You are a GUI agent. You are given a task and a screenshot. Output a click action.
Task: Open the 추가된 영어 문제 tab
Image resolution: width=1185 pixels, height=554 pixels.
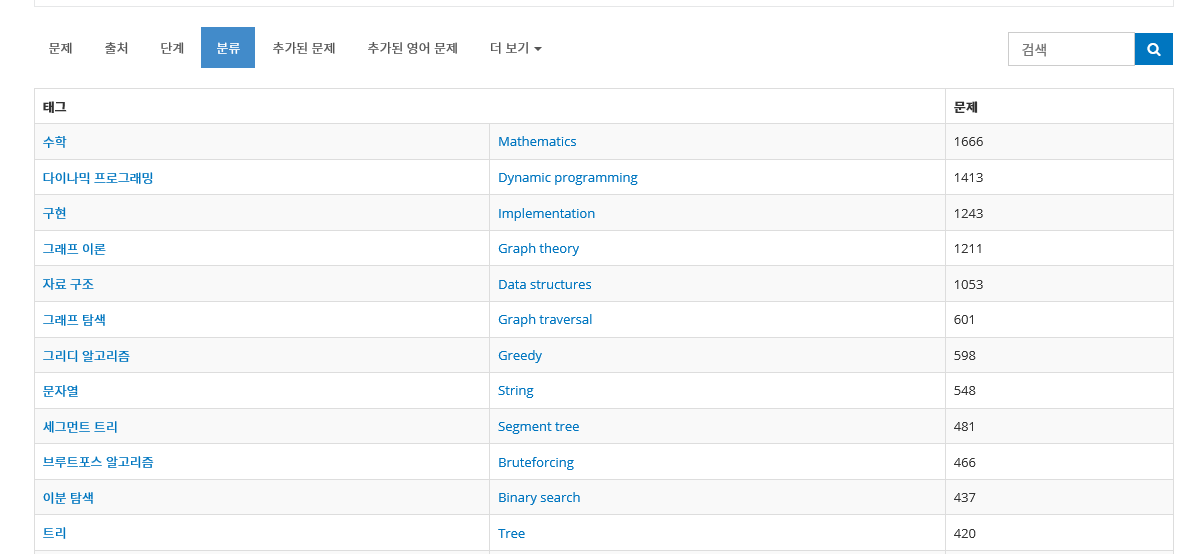413,48
